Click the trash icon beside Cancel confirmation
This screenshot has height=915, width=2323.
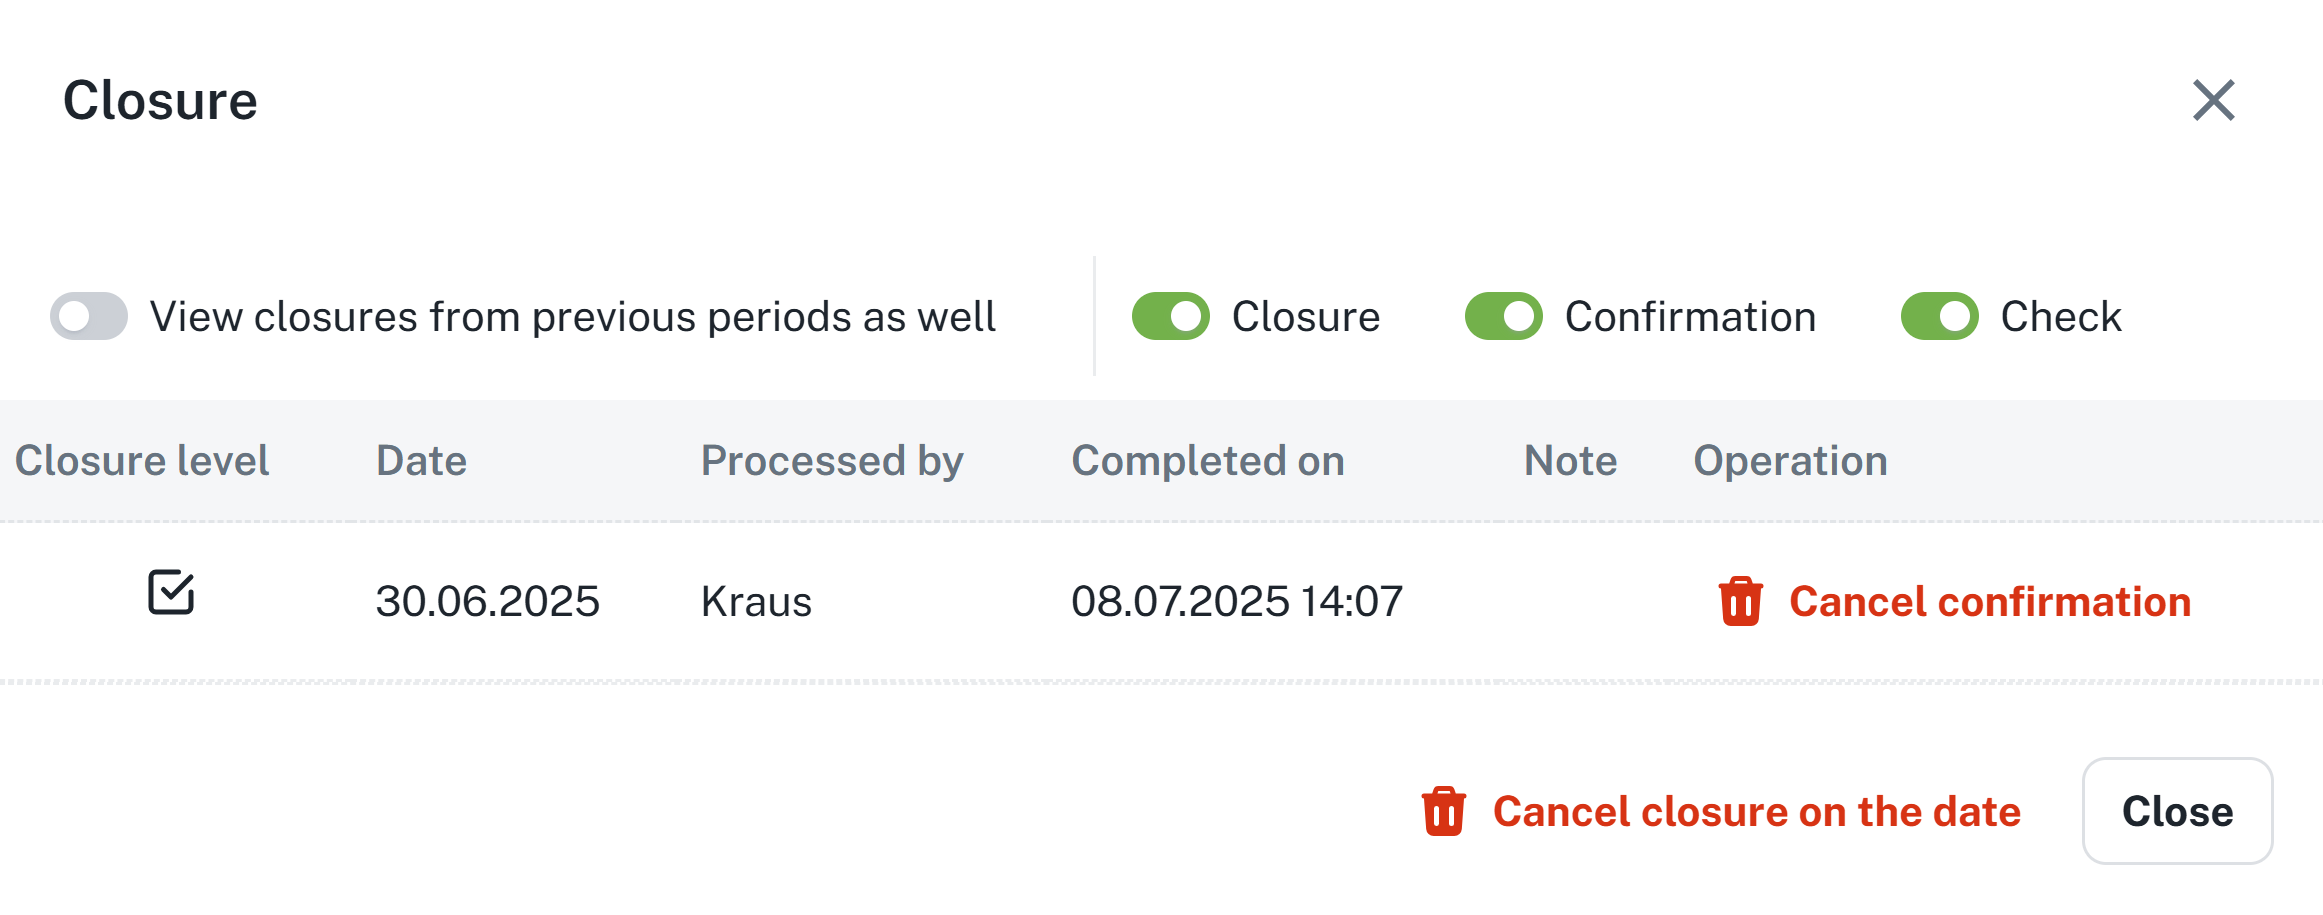point(1740,602)
